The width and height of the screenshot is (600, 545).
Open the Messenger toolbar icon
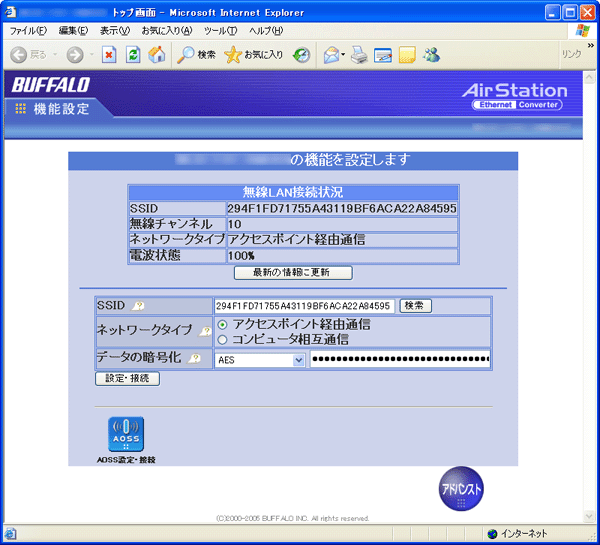(x=431, y=55)
